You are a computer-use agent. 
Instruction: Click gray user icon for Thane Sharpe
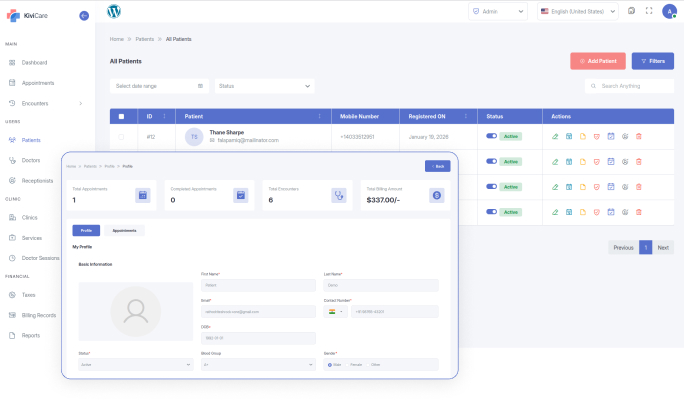tap(625, 137)
